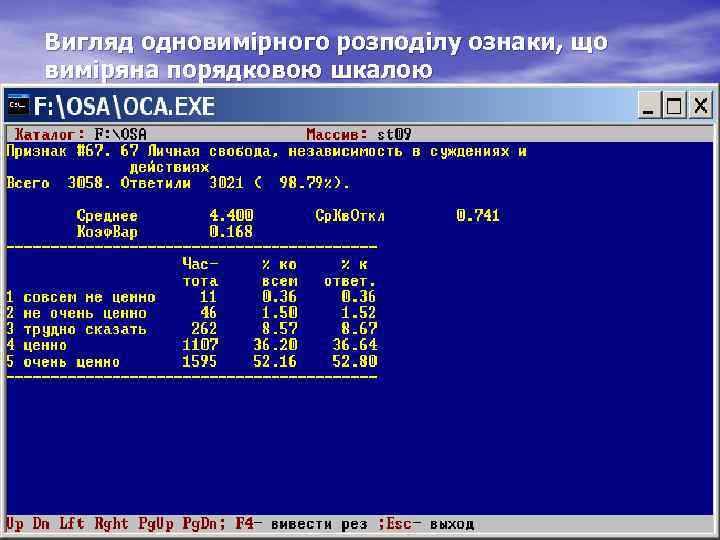The image size is (720, 540).
Task: Click frequency value 1595
Action: (x=200, y=361)
